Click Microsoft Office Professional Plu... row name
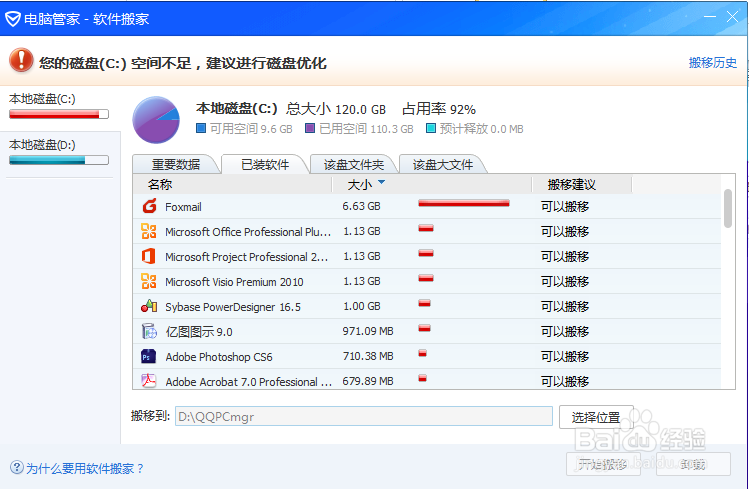The image size is (749, 489). (248, 232)
